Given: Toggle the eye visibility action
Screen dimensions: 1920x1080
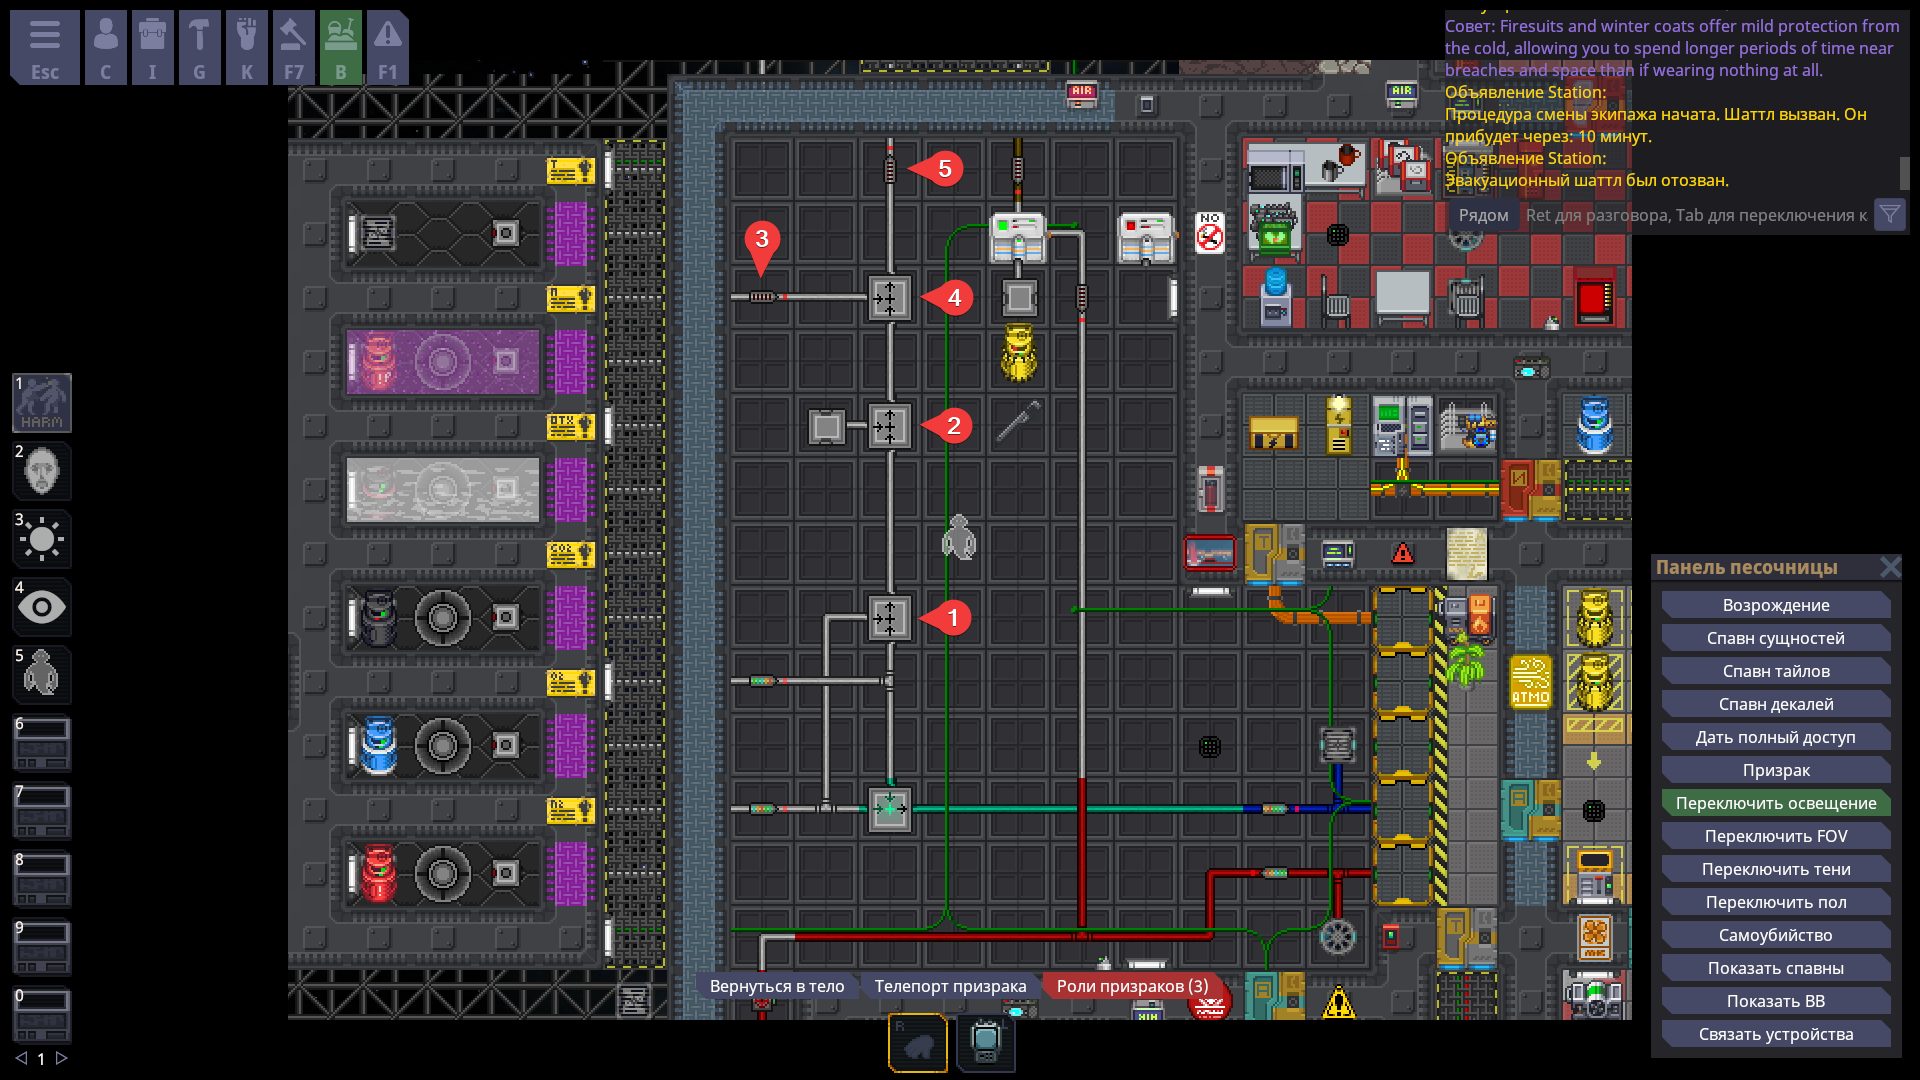Looking at the screenshot, I should pos(42,607).
